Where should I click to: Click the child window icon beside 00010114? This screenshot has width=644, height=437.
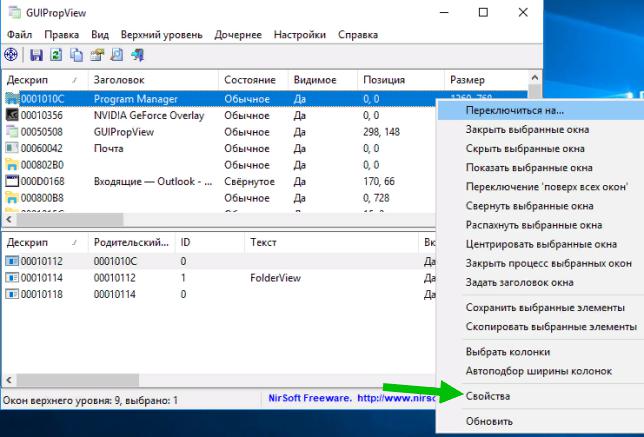pyautogui.click(x=12, y=278)
